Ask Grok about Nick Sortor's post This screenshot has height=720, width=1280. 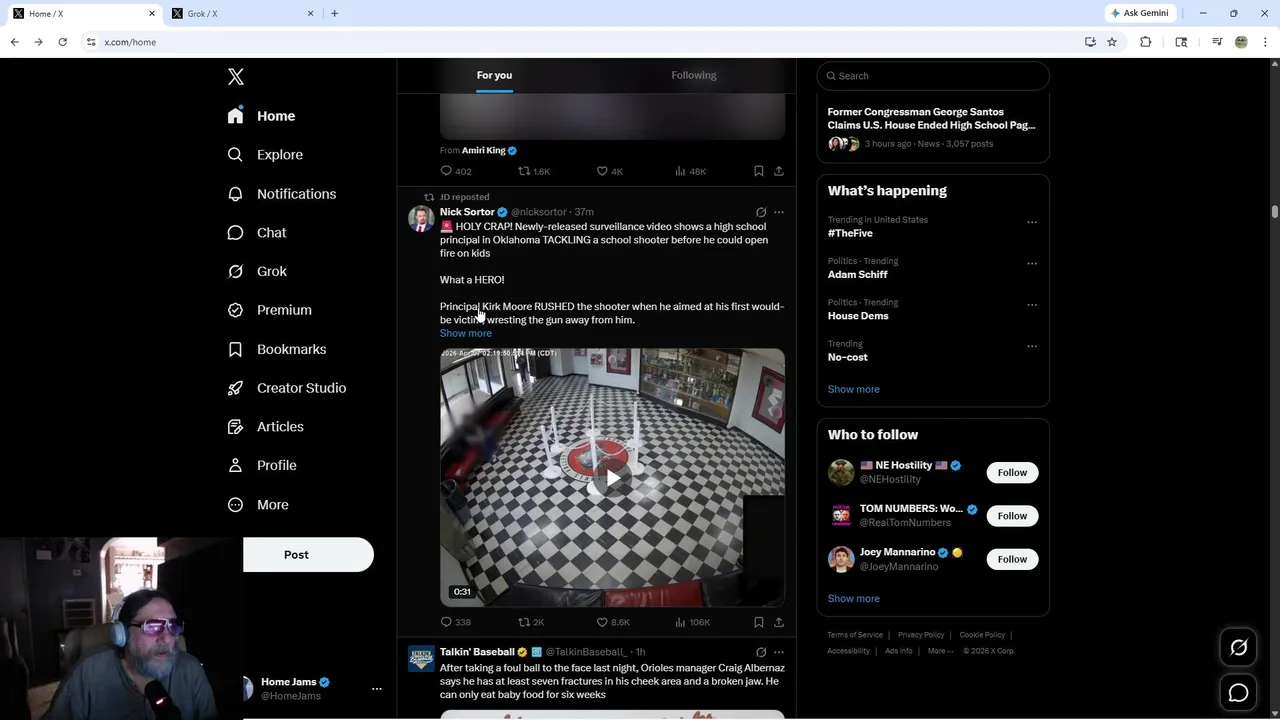pos(761,212)
